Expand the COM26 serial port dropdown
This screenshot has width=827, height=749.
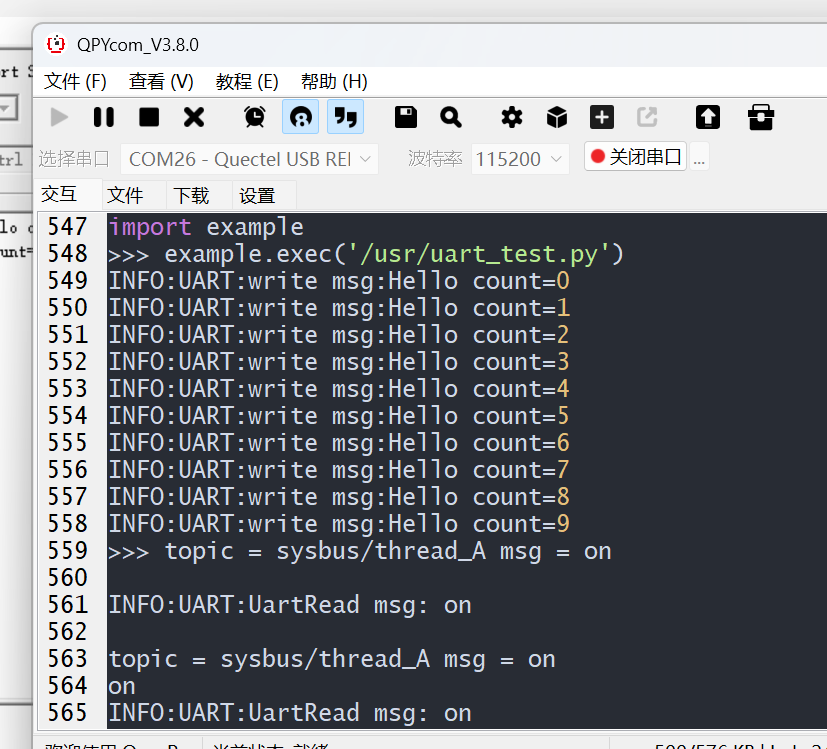point(249,158)
